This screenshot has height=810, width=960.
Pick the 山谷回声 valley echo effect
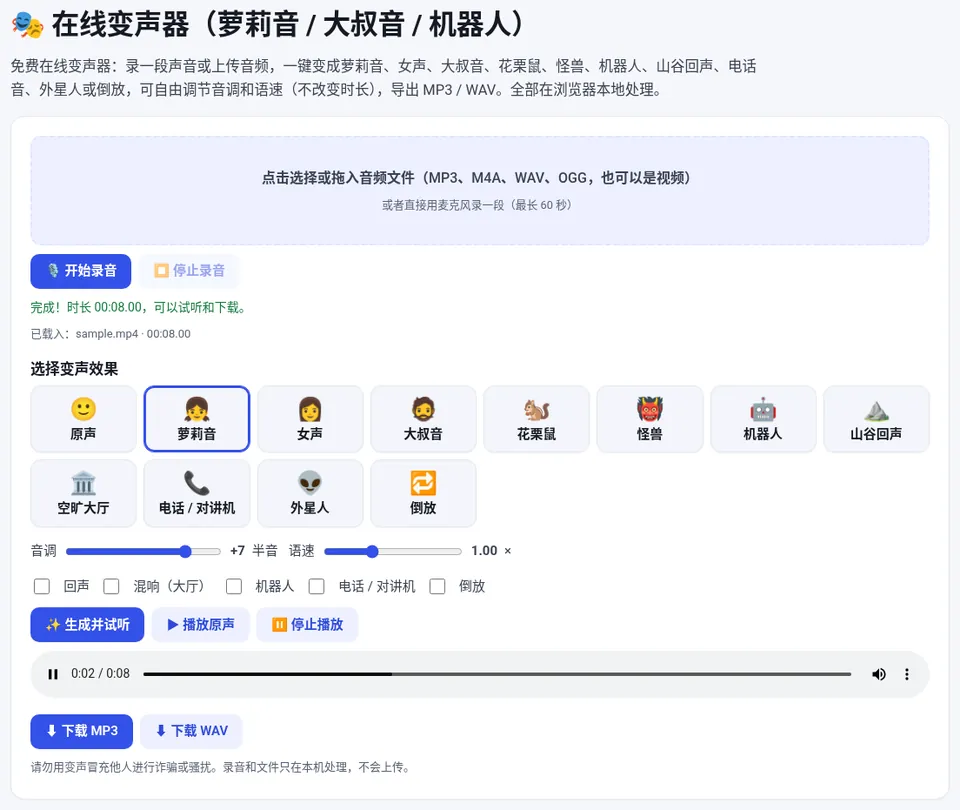pyautogui.click(x=876, y=419)
